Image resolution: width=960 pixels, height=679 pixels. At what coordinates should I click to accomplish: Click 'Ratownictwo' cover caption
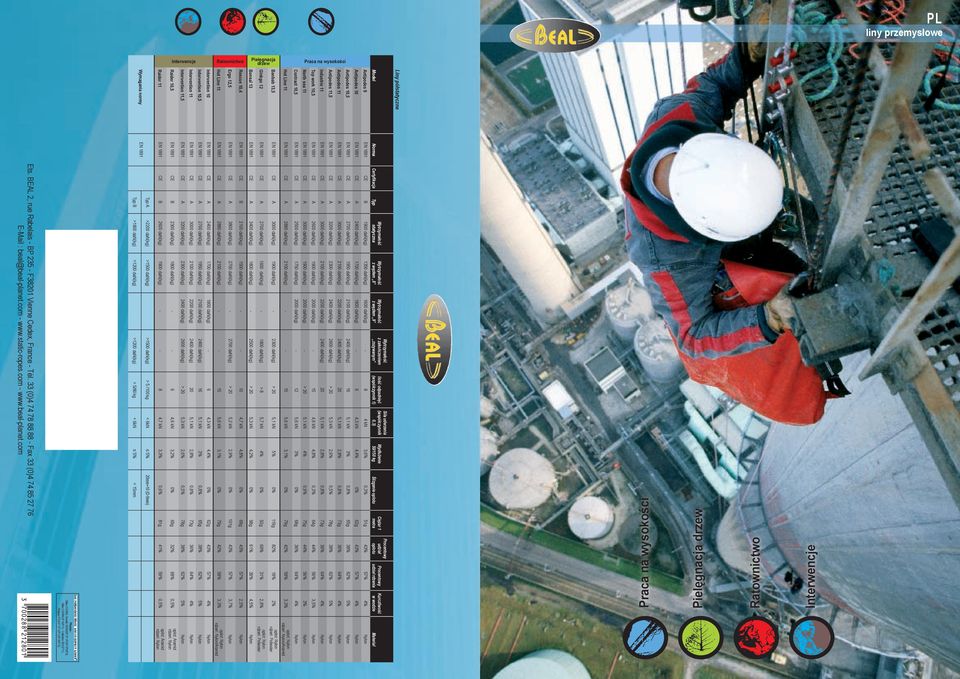755,572
